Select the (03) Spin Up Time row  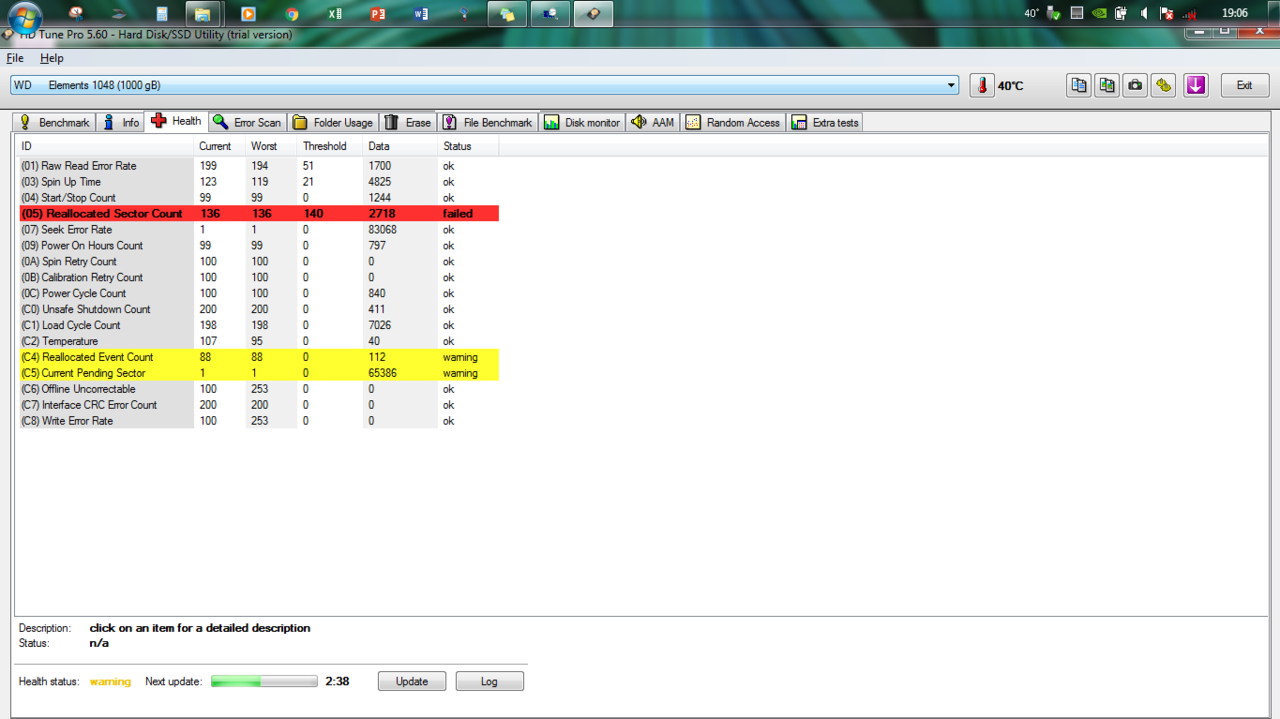pyautogui.click(x=258, y=182)
